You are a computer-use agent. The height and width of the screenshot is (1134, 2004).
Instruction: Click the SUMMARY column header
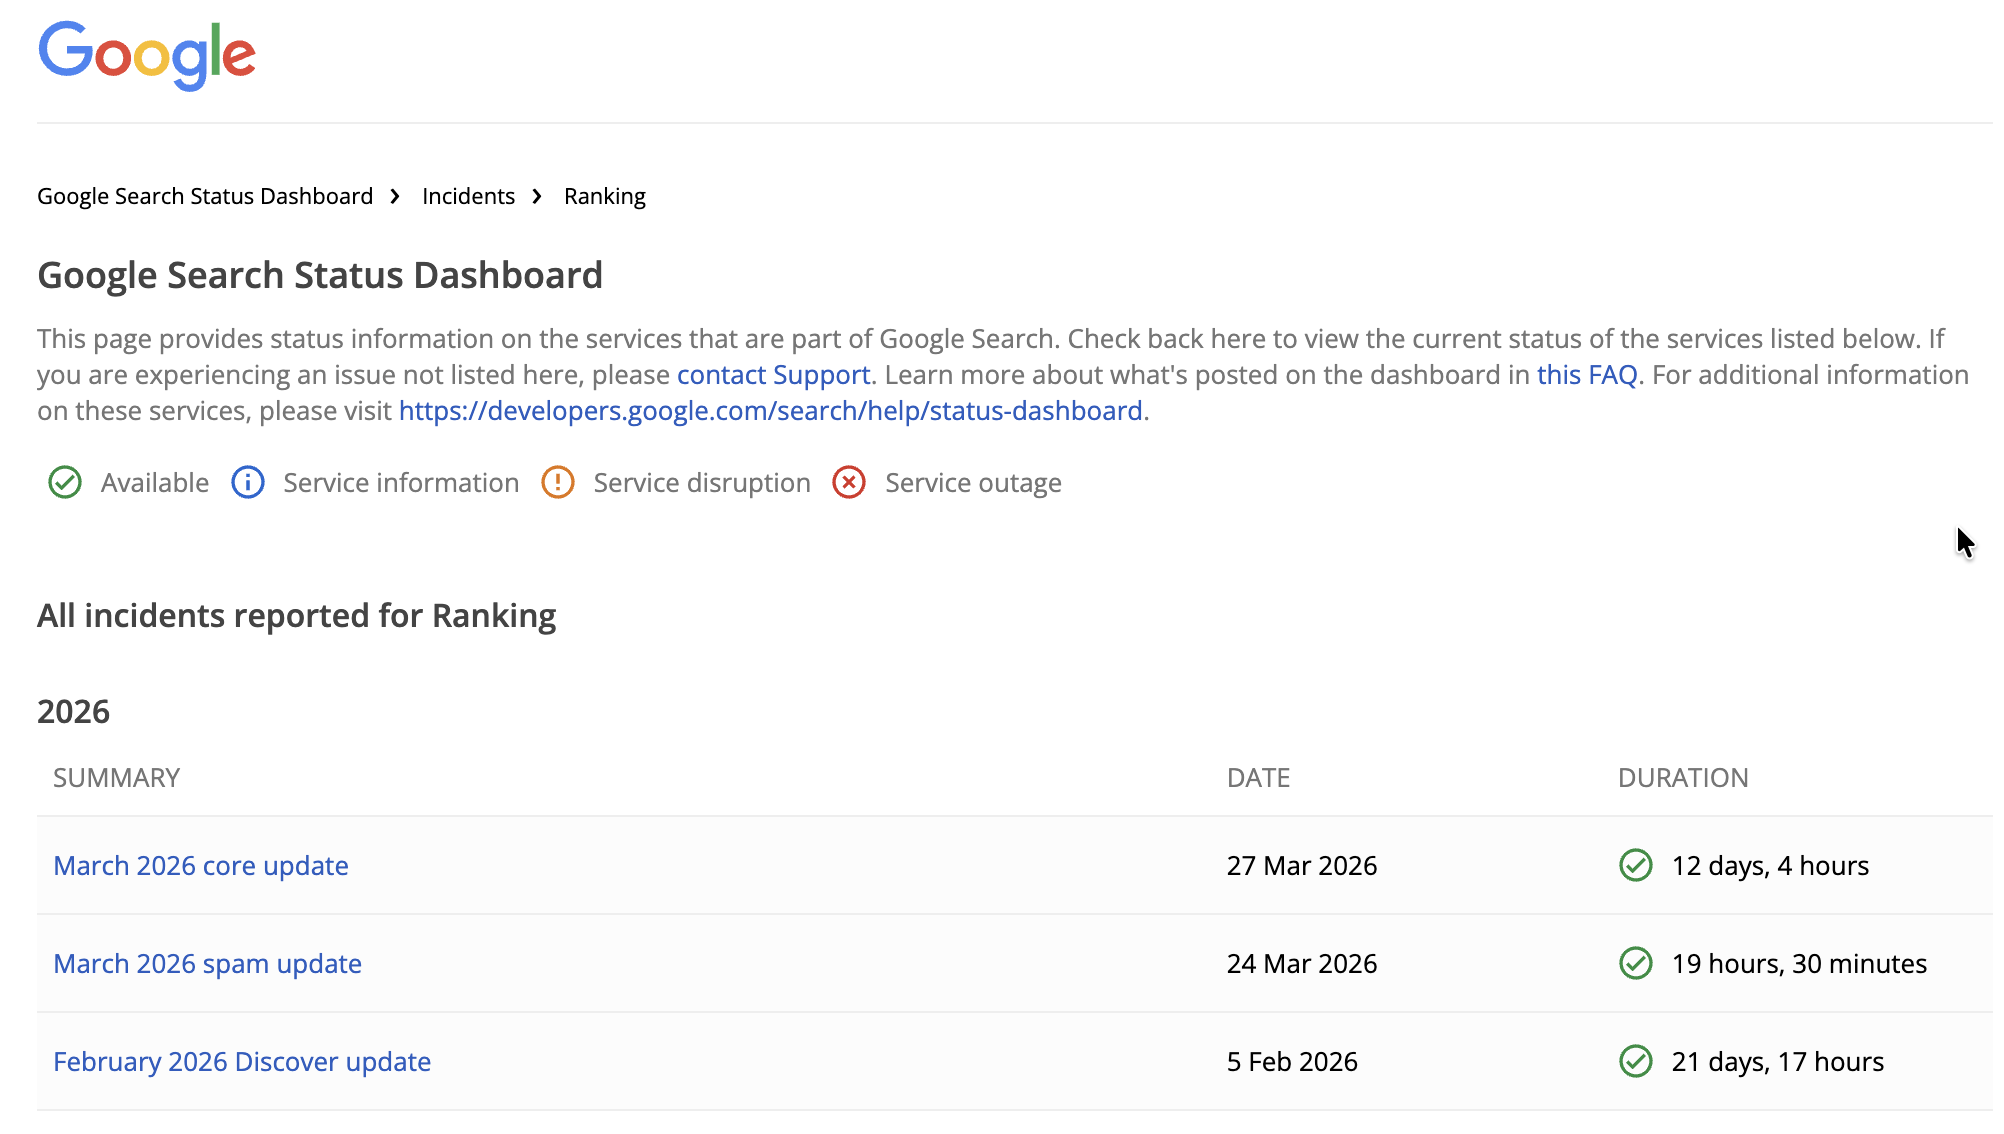pos(116,778)
